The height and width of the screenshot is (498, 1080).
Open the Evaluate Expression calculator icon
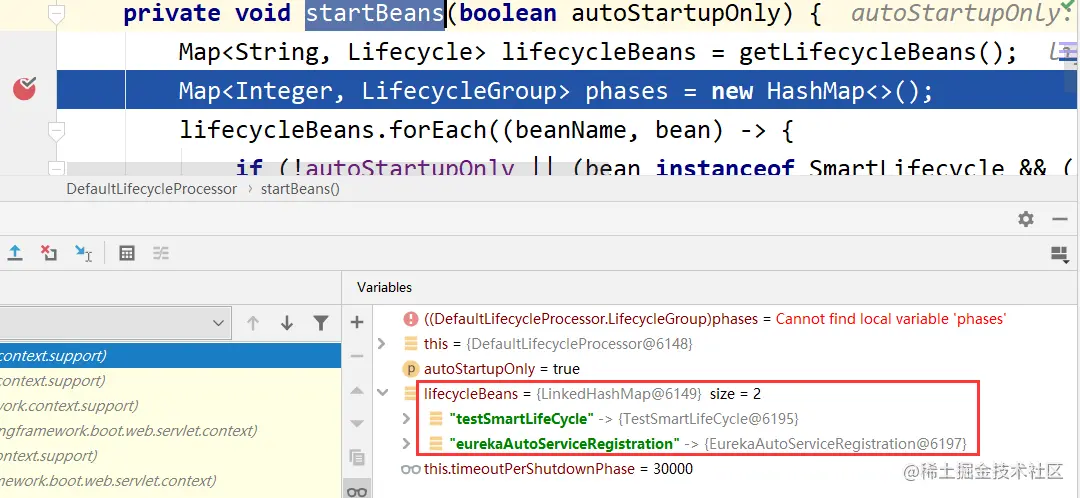click(x=126, y=253)
